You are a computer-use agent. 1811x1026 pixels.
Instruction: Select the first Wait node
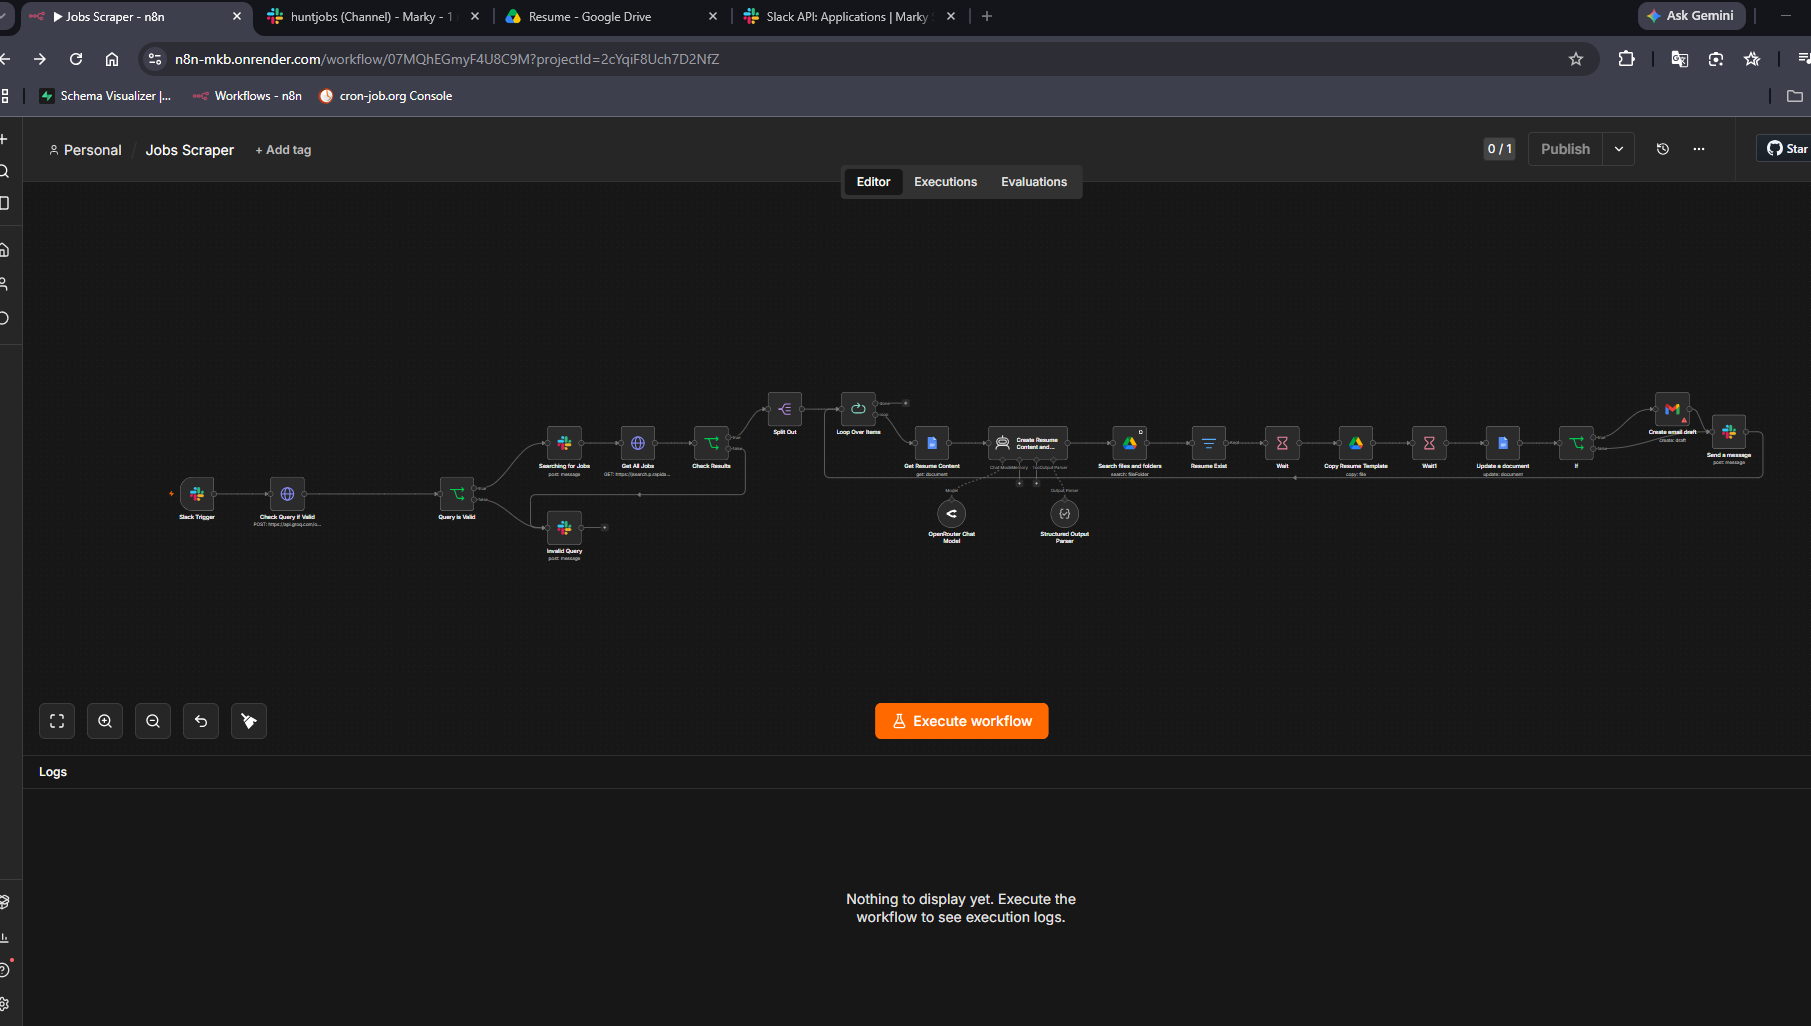point(1282,443)
